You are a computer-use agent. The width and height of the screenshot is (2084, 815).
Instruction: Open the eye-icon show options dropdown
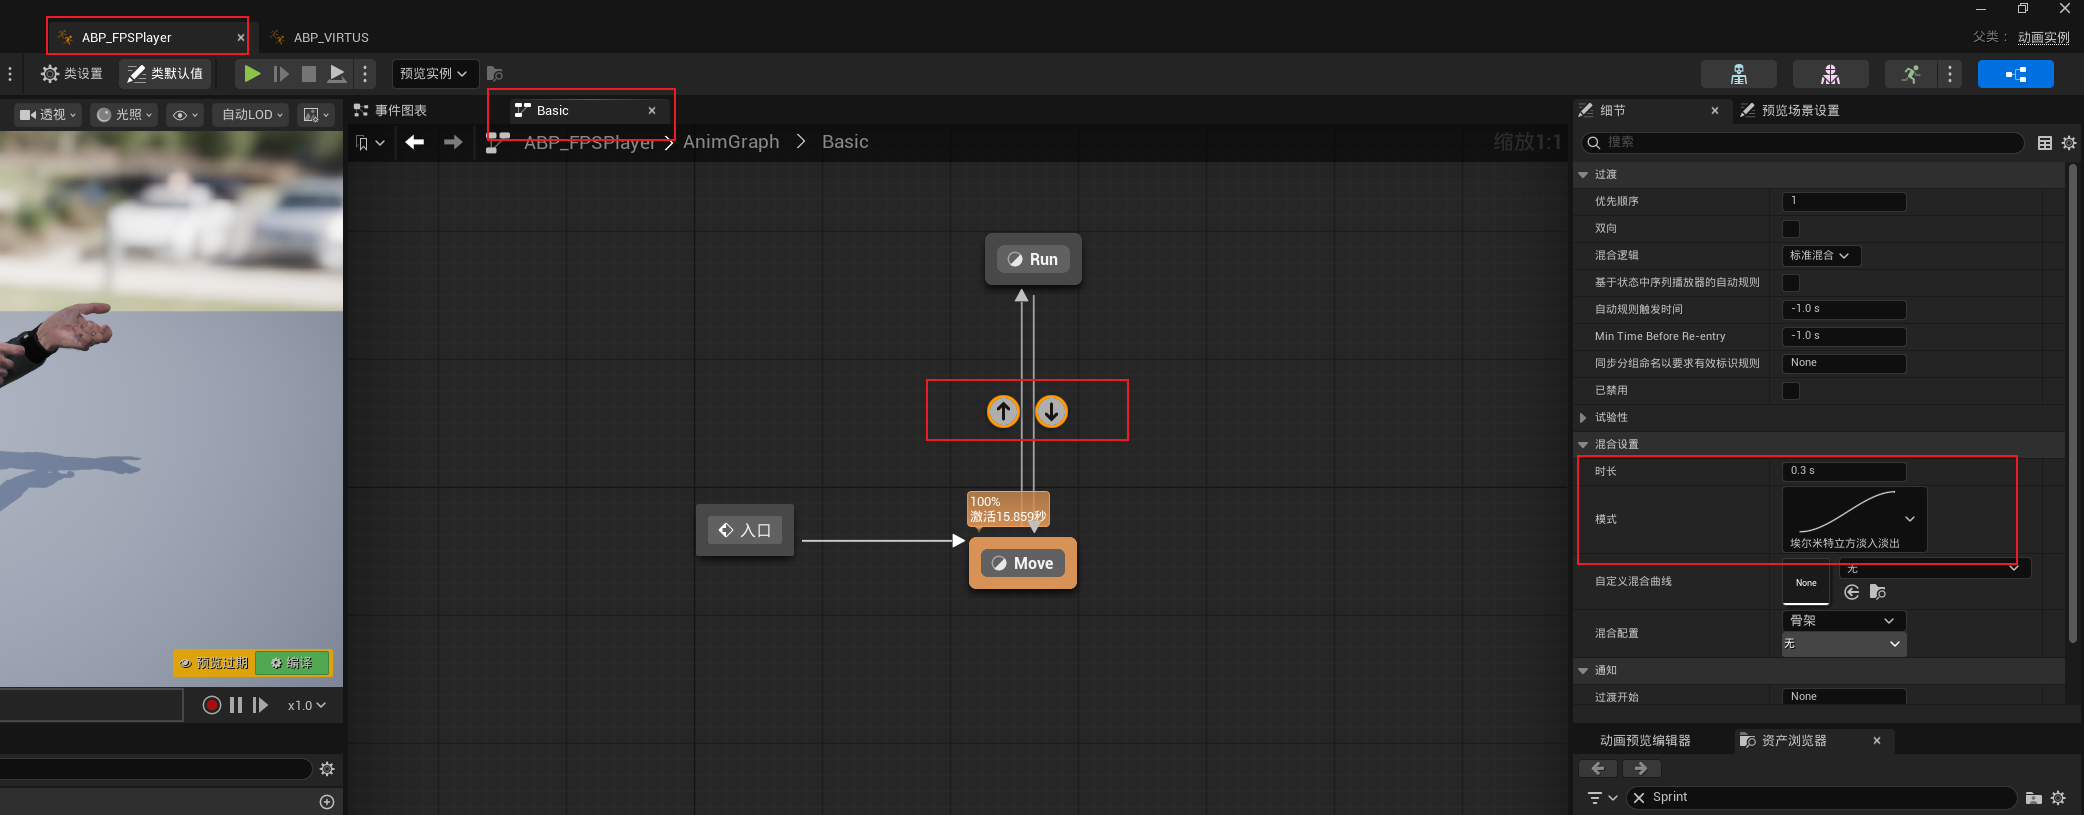click(x=185, y=115)
